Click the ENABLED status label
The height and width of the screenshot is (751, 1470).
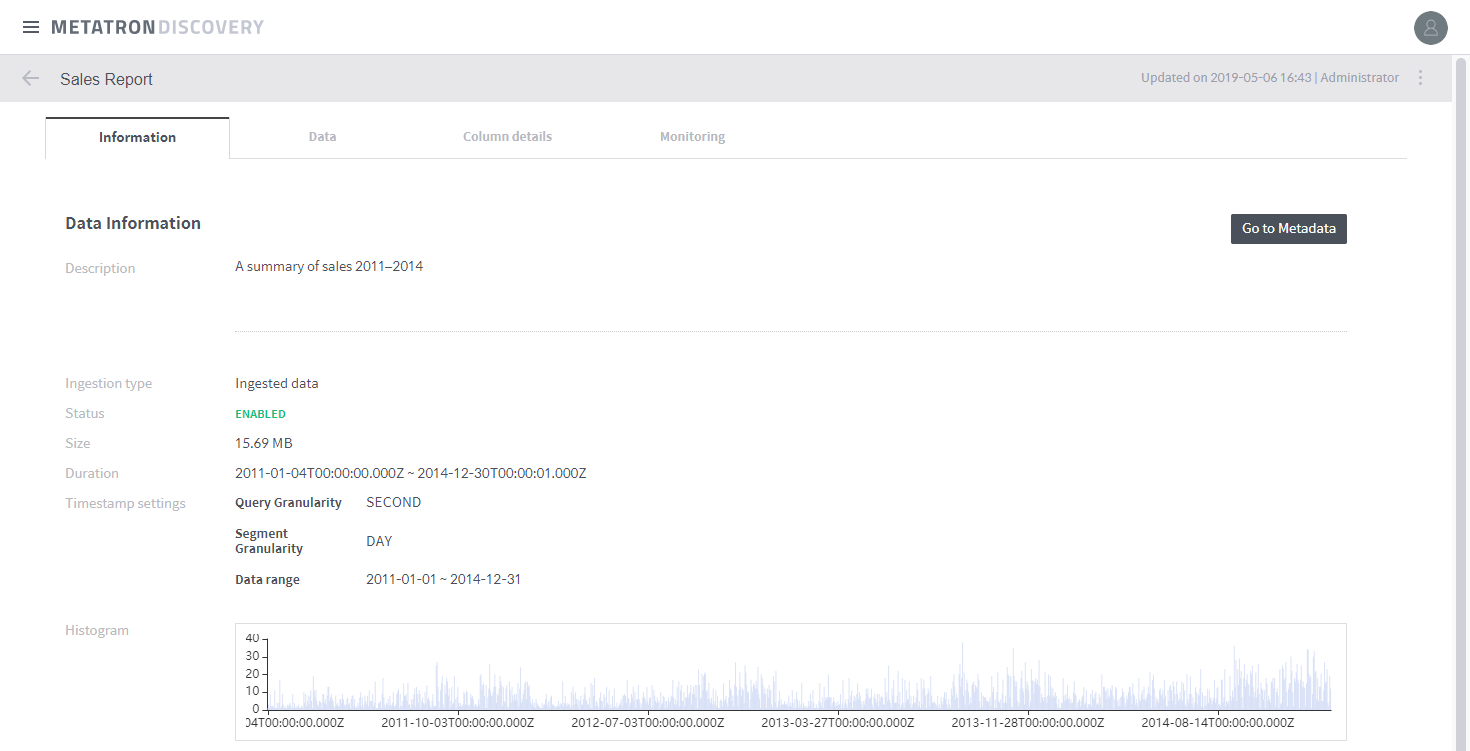[x=260, y=414]
